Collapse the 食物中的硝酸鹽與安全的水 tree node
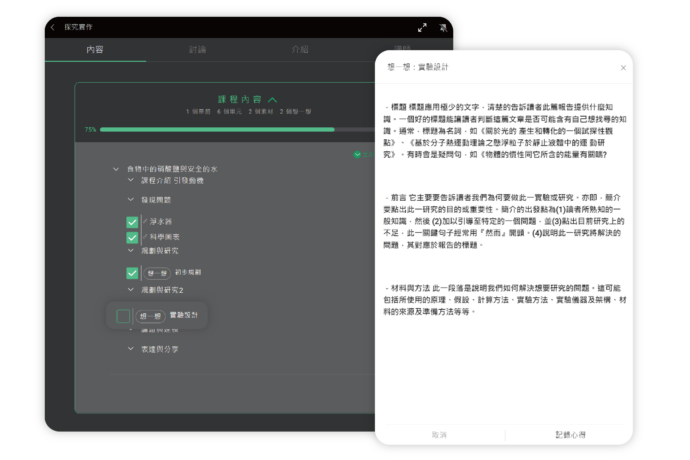 (x=116, y=169)
